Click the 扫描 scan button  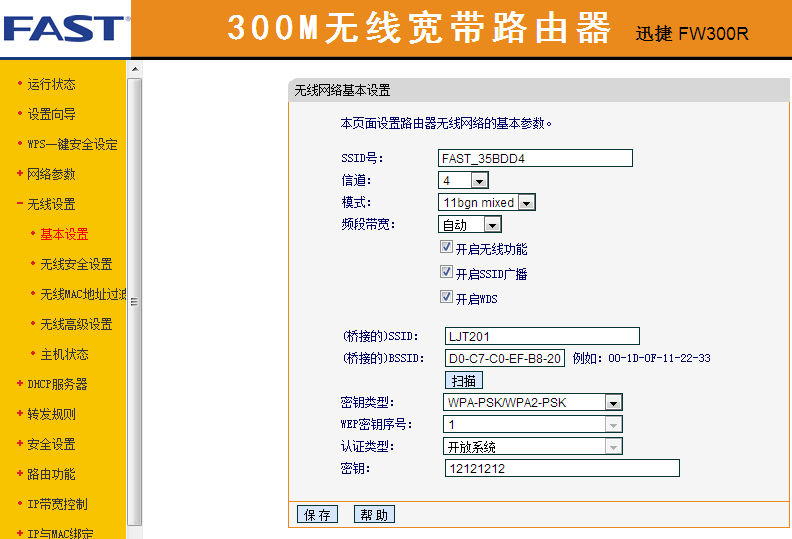pos(464,380)
